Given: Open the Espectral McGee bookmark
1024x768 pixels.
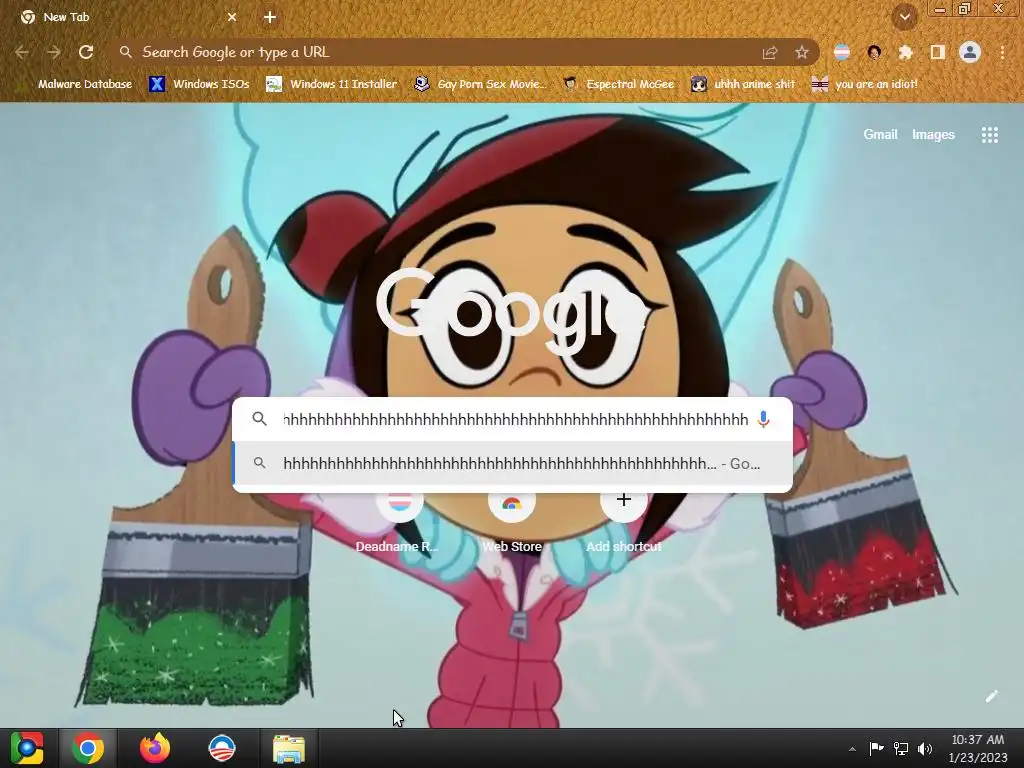Looking at the screenshot, I should pyautogui.click(x=619, y=84).
